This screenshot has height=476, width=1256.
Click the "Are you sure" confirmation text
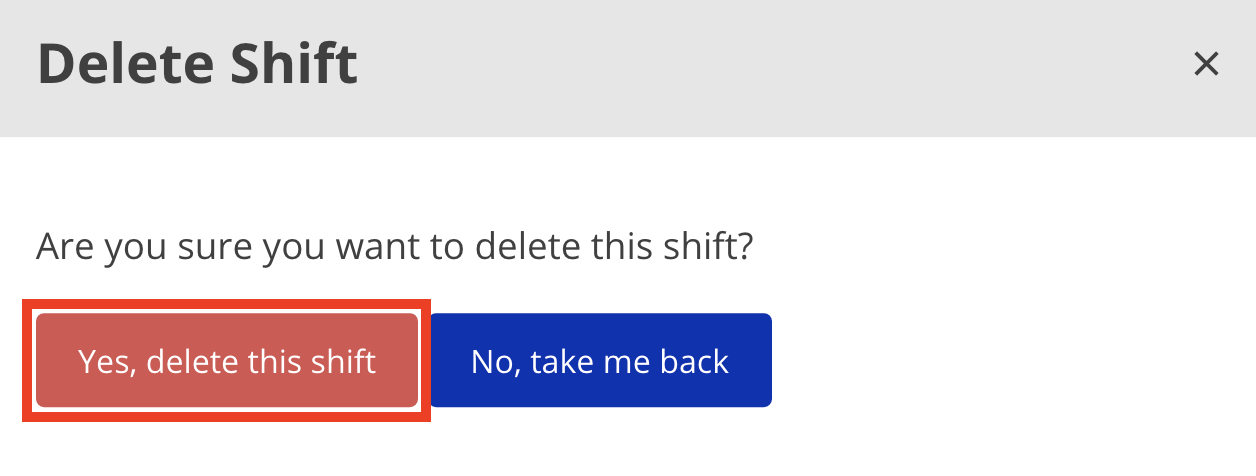393,246
